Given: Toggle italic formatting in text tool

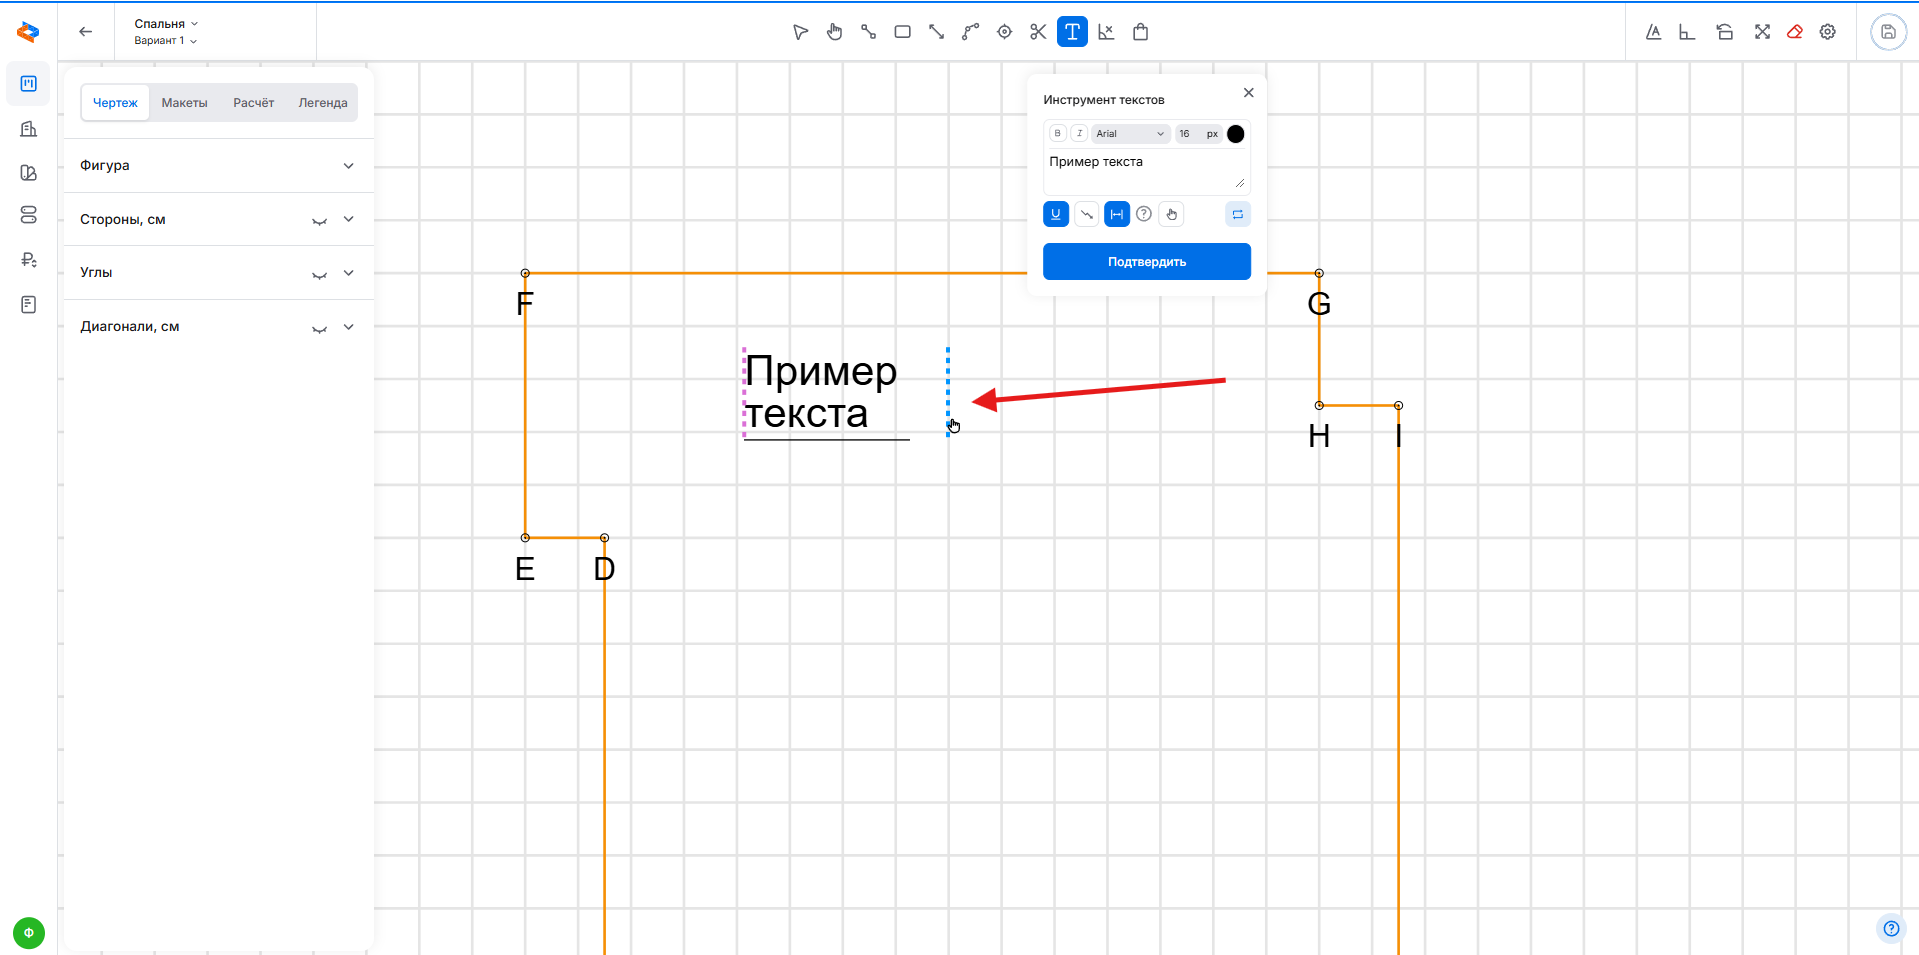Looking at the screenshot, I should click(1079, 133).
